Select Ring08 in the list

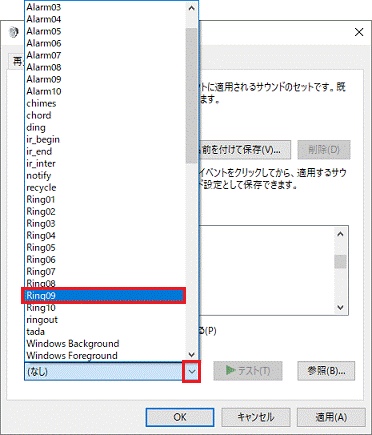[x=105, y=283]
